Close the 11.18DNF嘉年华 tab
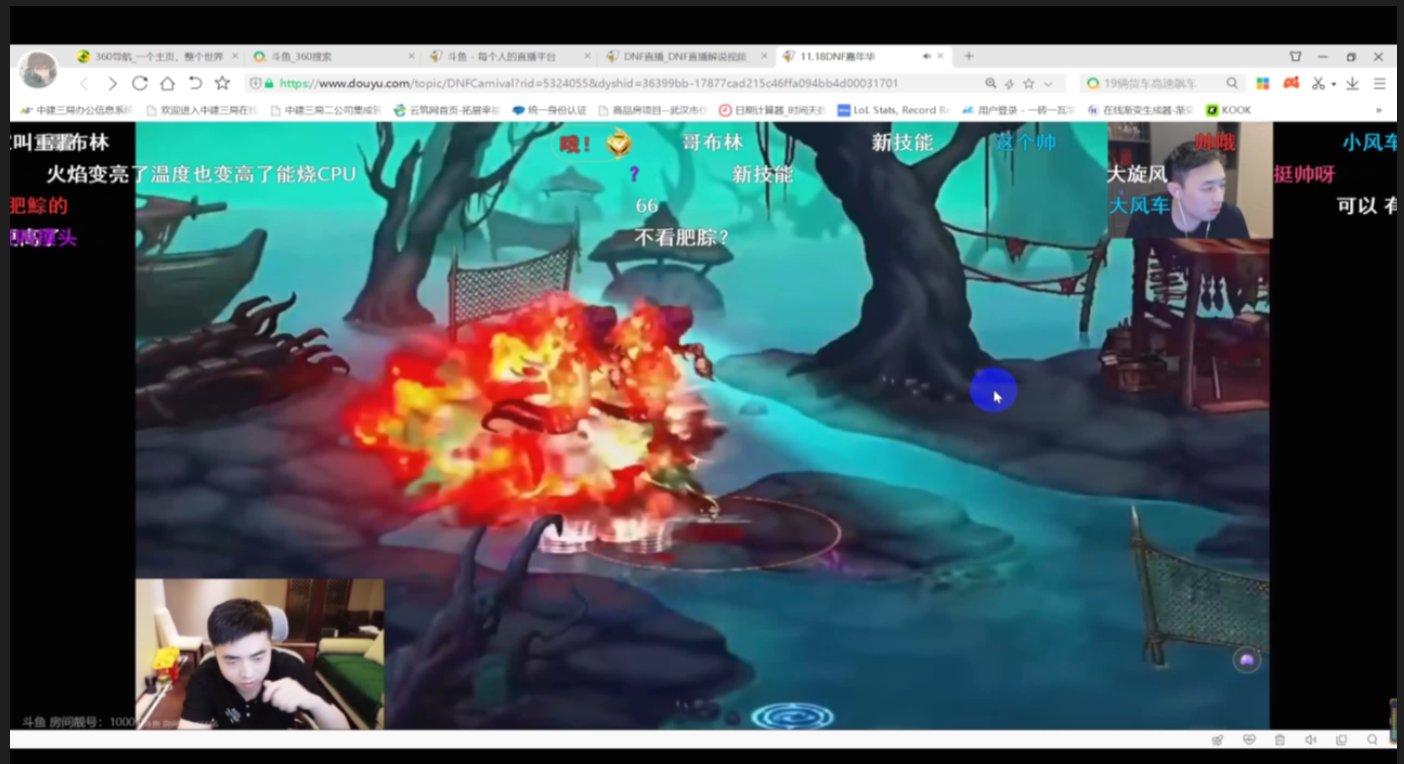The width and height of the screenshot is (1404, 764). [941, 57]
